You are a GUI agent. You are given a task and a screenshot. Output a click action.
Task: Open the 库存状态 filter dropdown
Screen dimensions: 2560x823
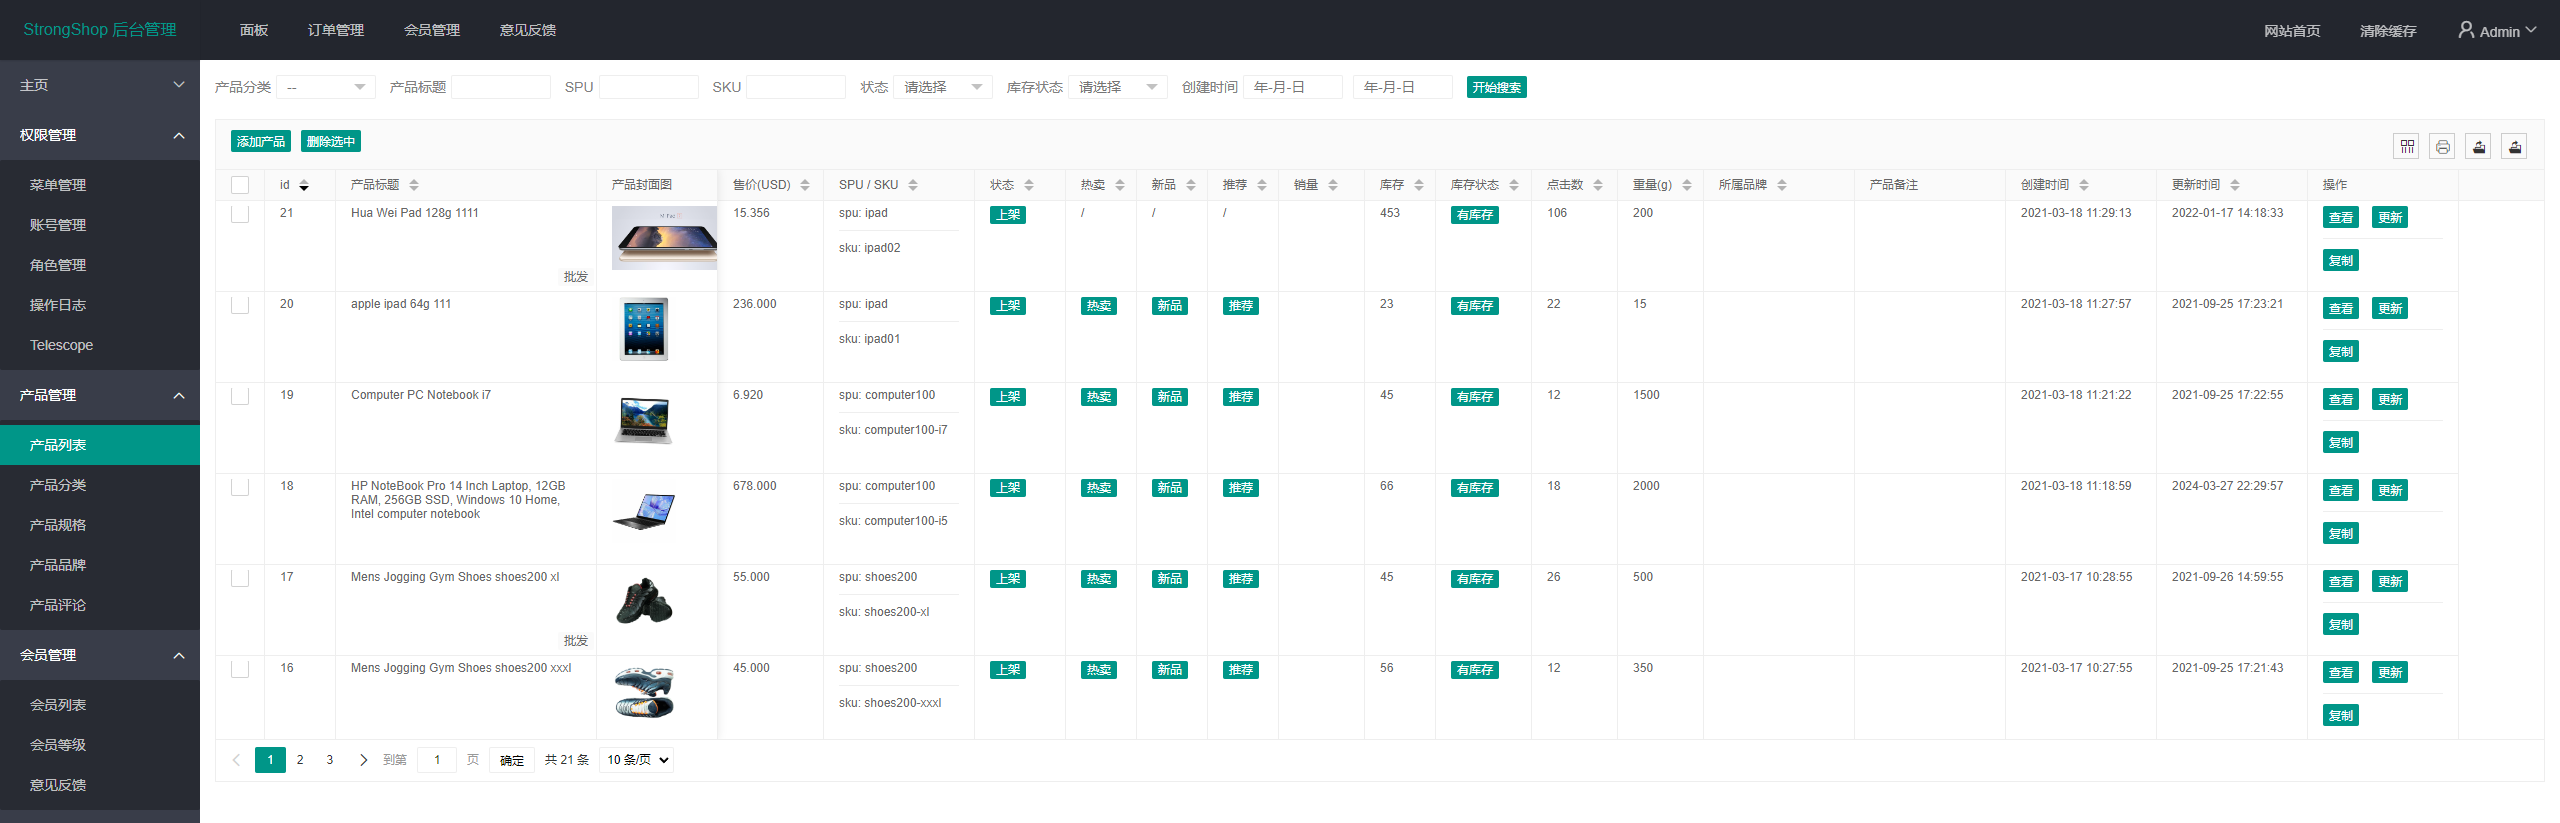pyautogui.click(x=1118, y=87)
